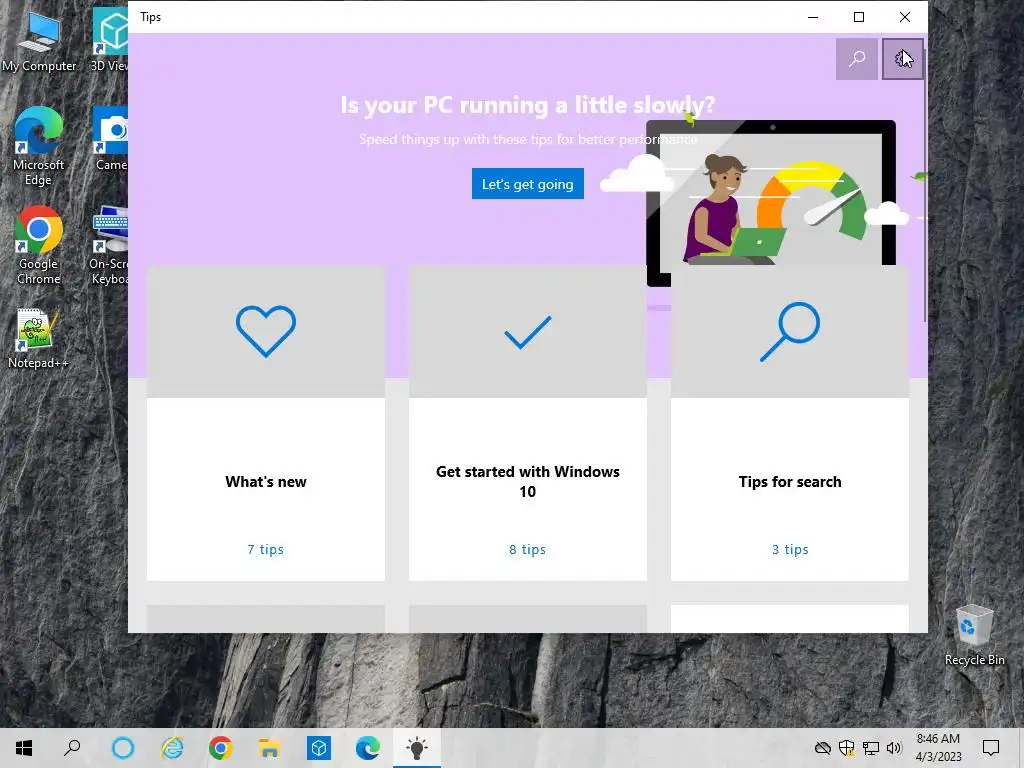This screenshot has height=768, width=1024.
Task: Click the Let's get going button
Action: click(x=528, y=184)
